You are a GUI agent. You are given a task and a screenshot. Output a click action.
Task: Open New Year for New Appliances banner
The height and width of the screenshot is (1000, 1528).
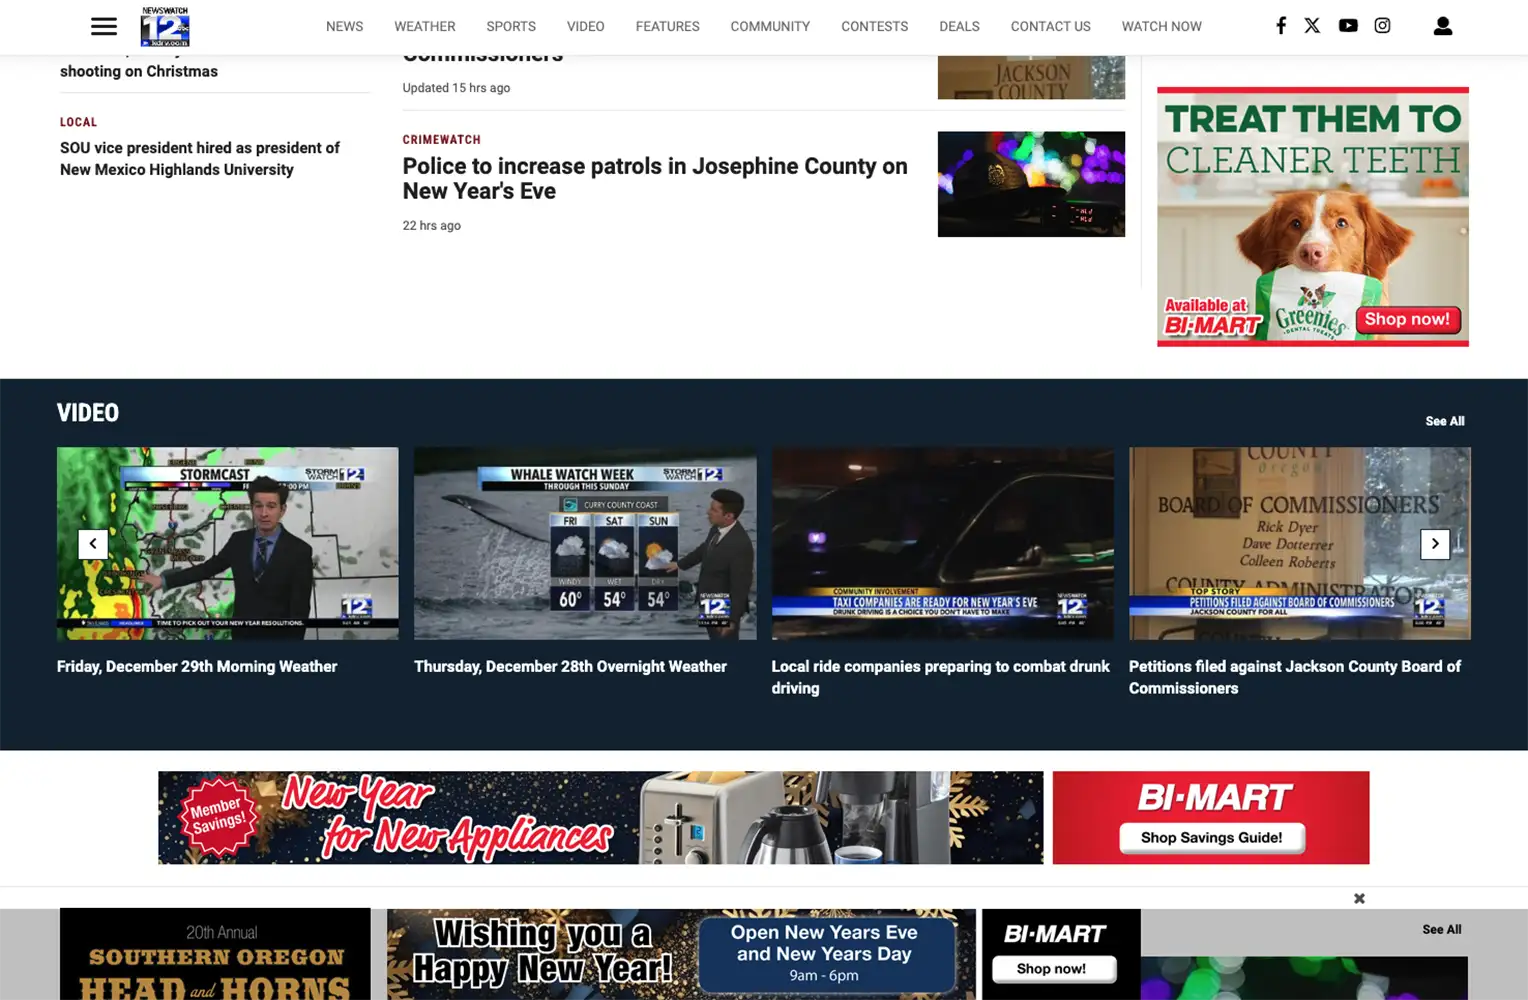600,817
